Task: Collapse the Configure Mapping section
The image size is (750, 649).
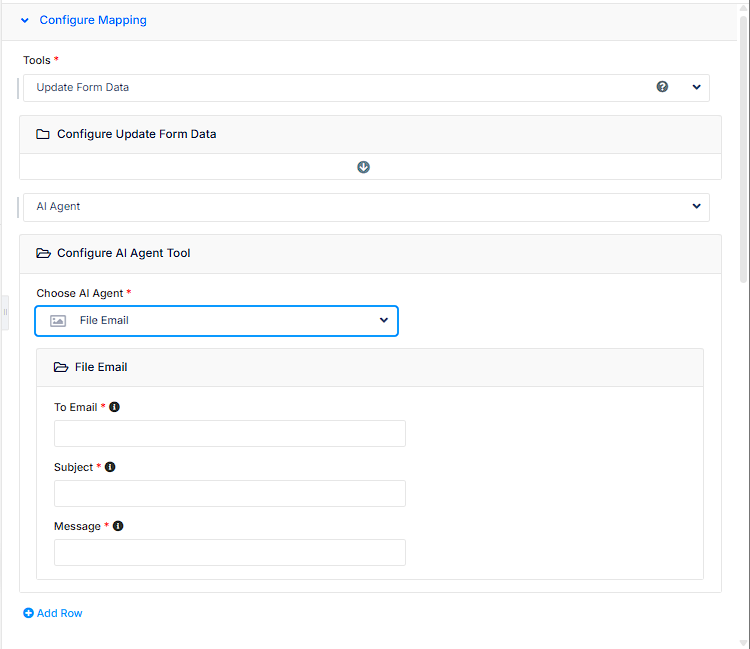Action: pos(25,20)
